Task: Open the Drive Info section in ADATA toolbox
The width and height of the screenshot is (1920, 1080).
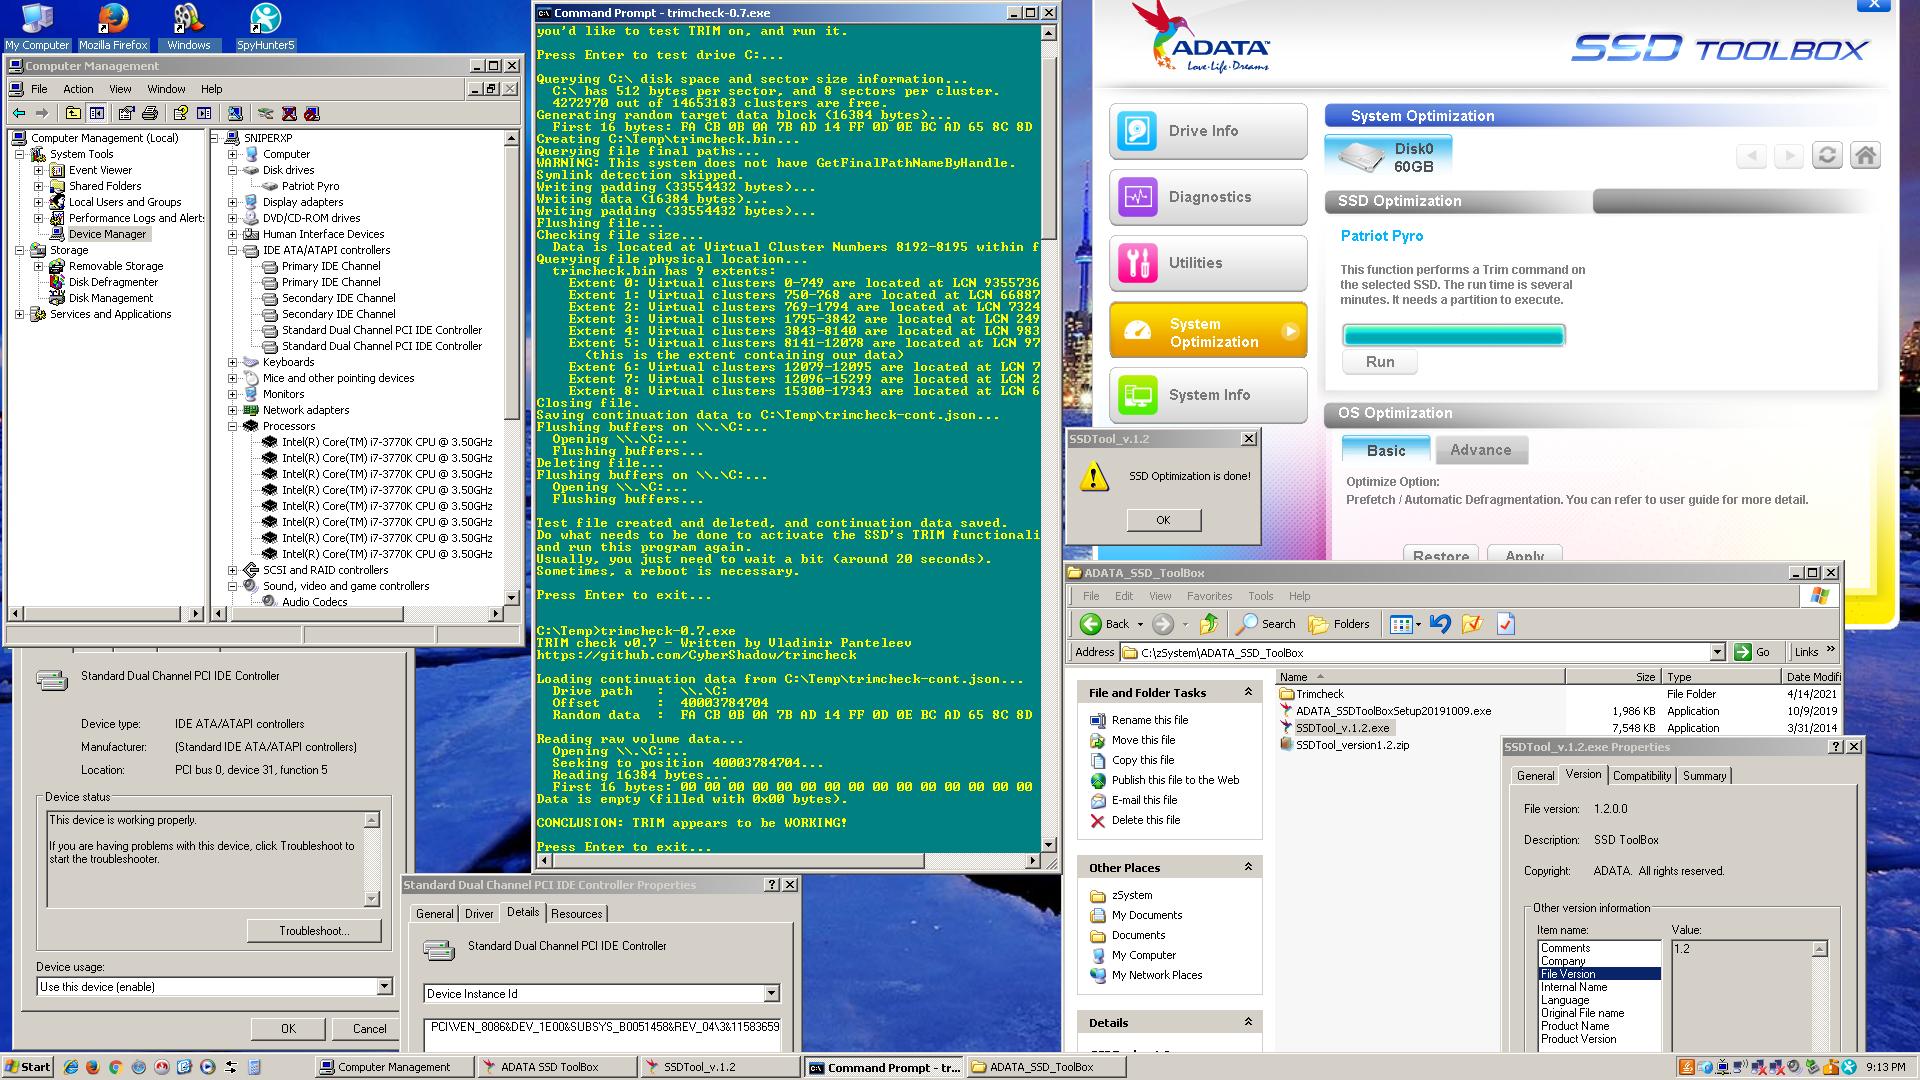Action: (x=1207, y=131)
